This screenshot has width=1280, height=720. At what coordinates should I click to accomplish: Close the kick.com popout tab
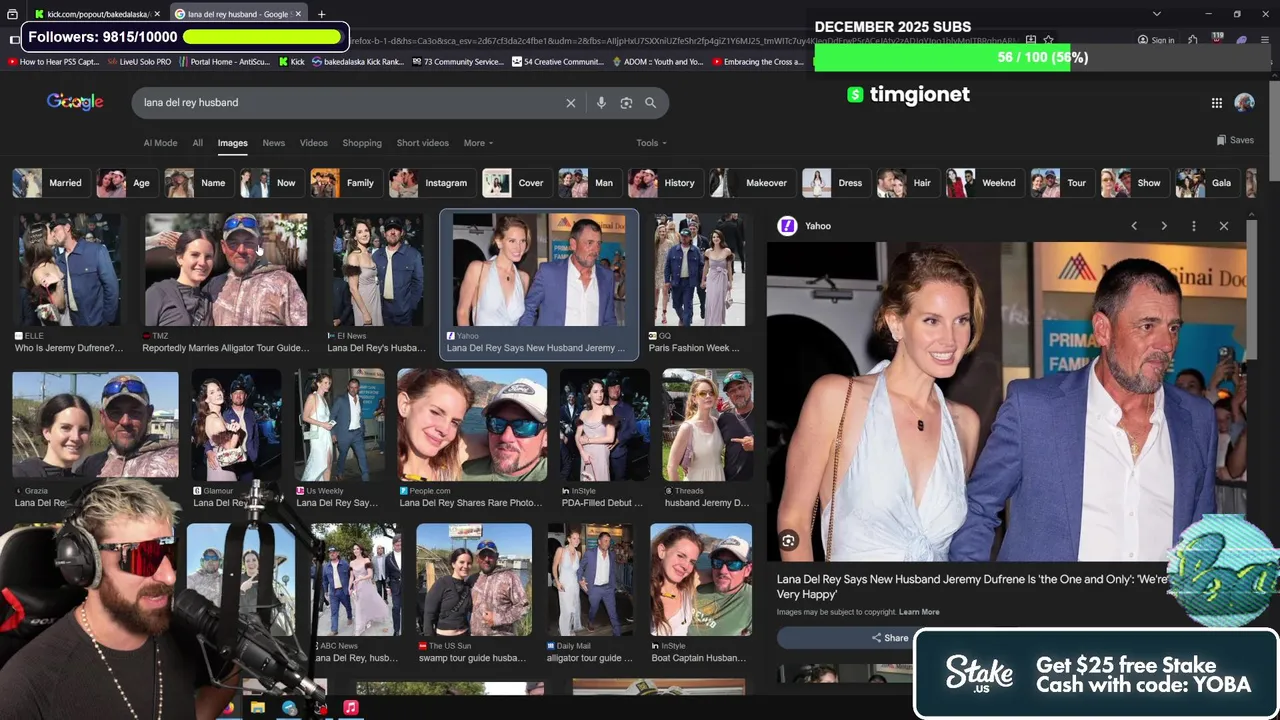(157, 14)
